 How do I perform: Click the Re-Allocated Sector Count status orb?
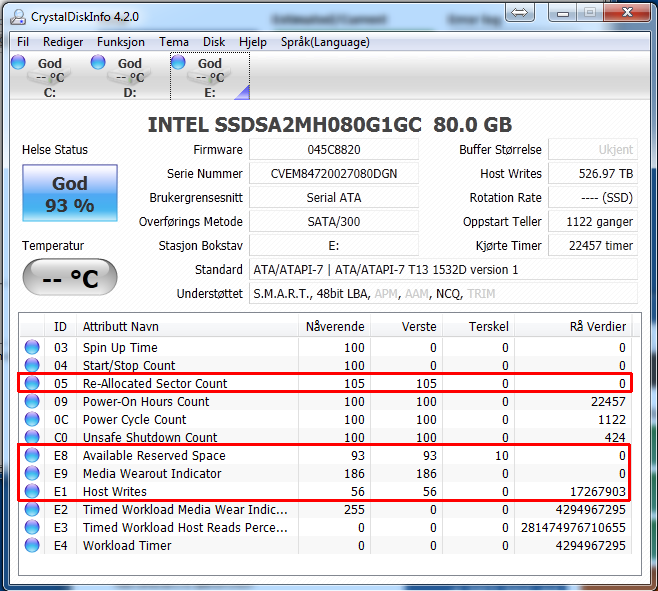[32, 383]
